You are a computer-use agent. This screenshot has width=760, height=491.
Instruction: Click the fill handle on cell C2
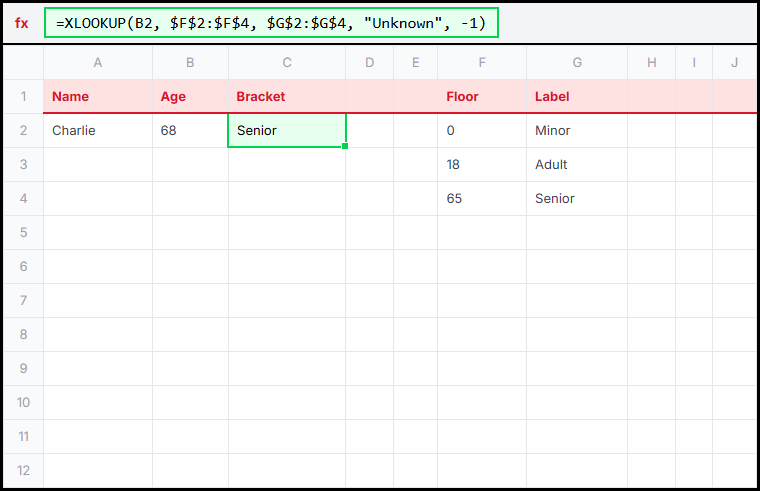coord(346,147)
